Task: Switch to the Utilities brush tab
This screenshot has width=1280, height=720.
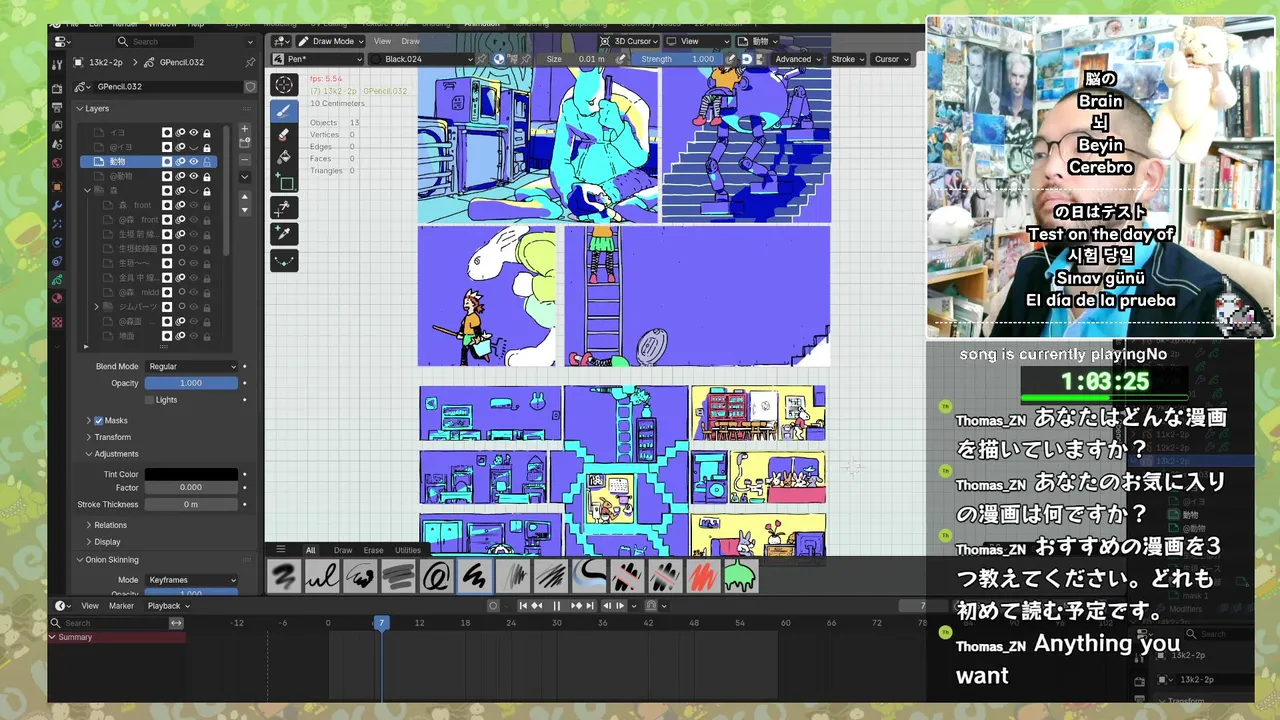Action: [407, 550]
